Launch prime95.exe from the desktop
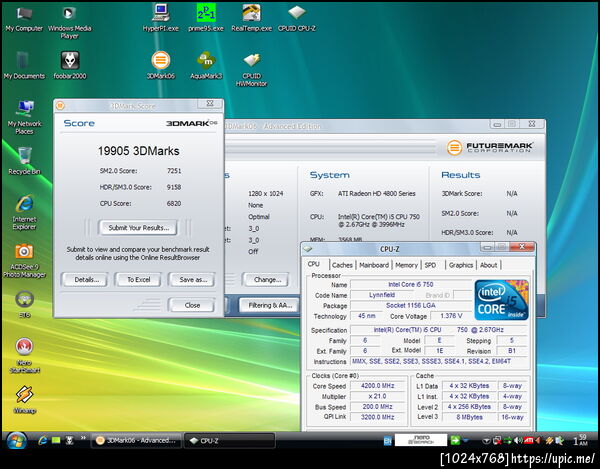 [x=204, y=15]
